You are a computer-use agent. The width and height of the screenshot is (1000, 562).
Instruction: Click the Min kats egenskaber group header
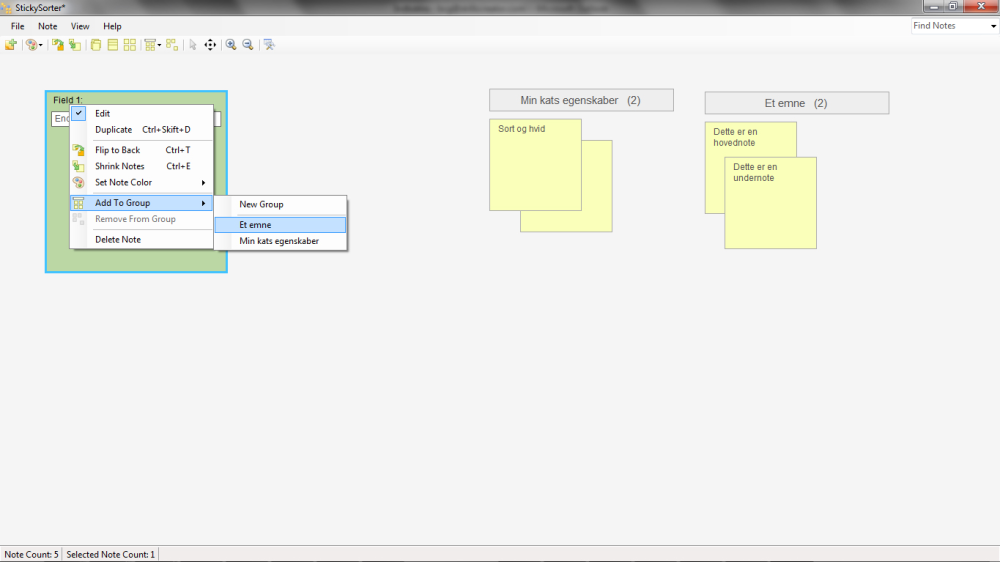[x=581, y=100]
